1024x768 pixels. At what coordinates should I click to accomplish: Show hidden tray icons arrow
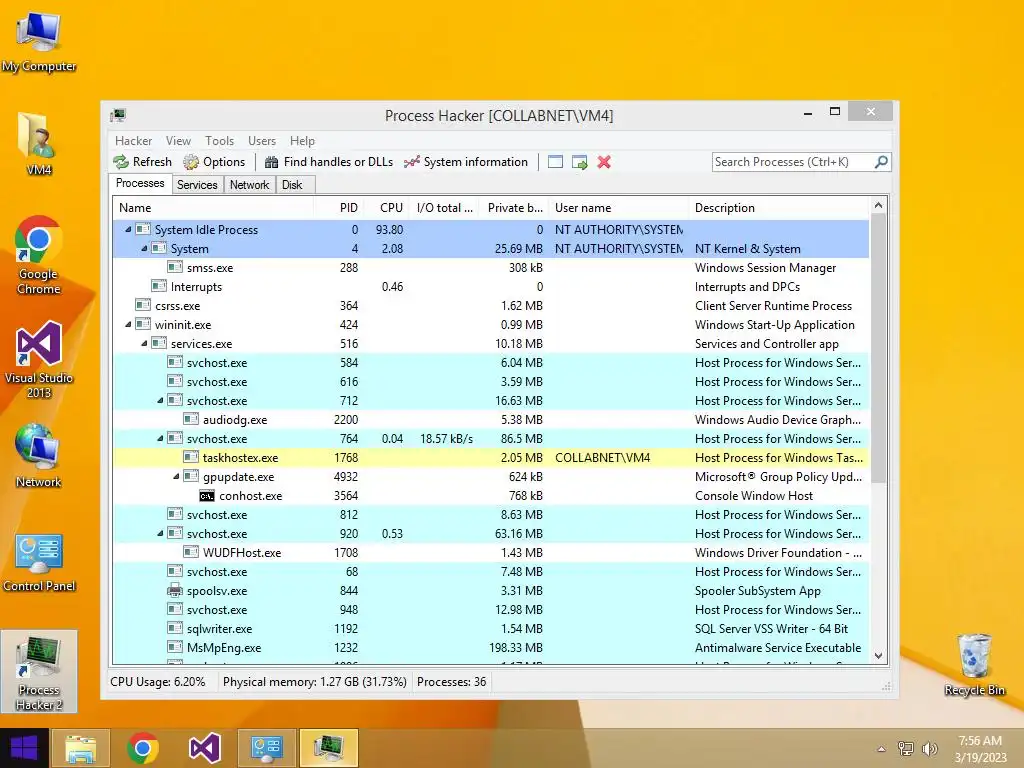coord(881,749)
